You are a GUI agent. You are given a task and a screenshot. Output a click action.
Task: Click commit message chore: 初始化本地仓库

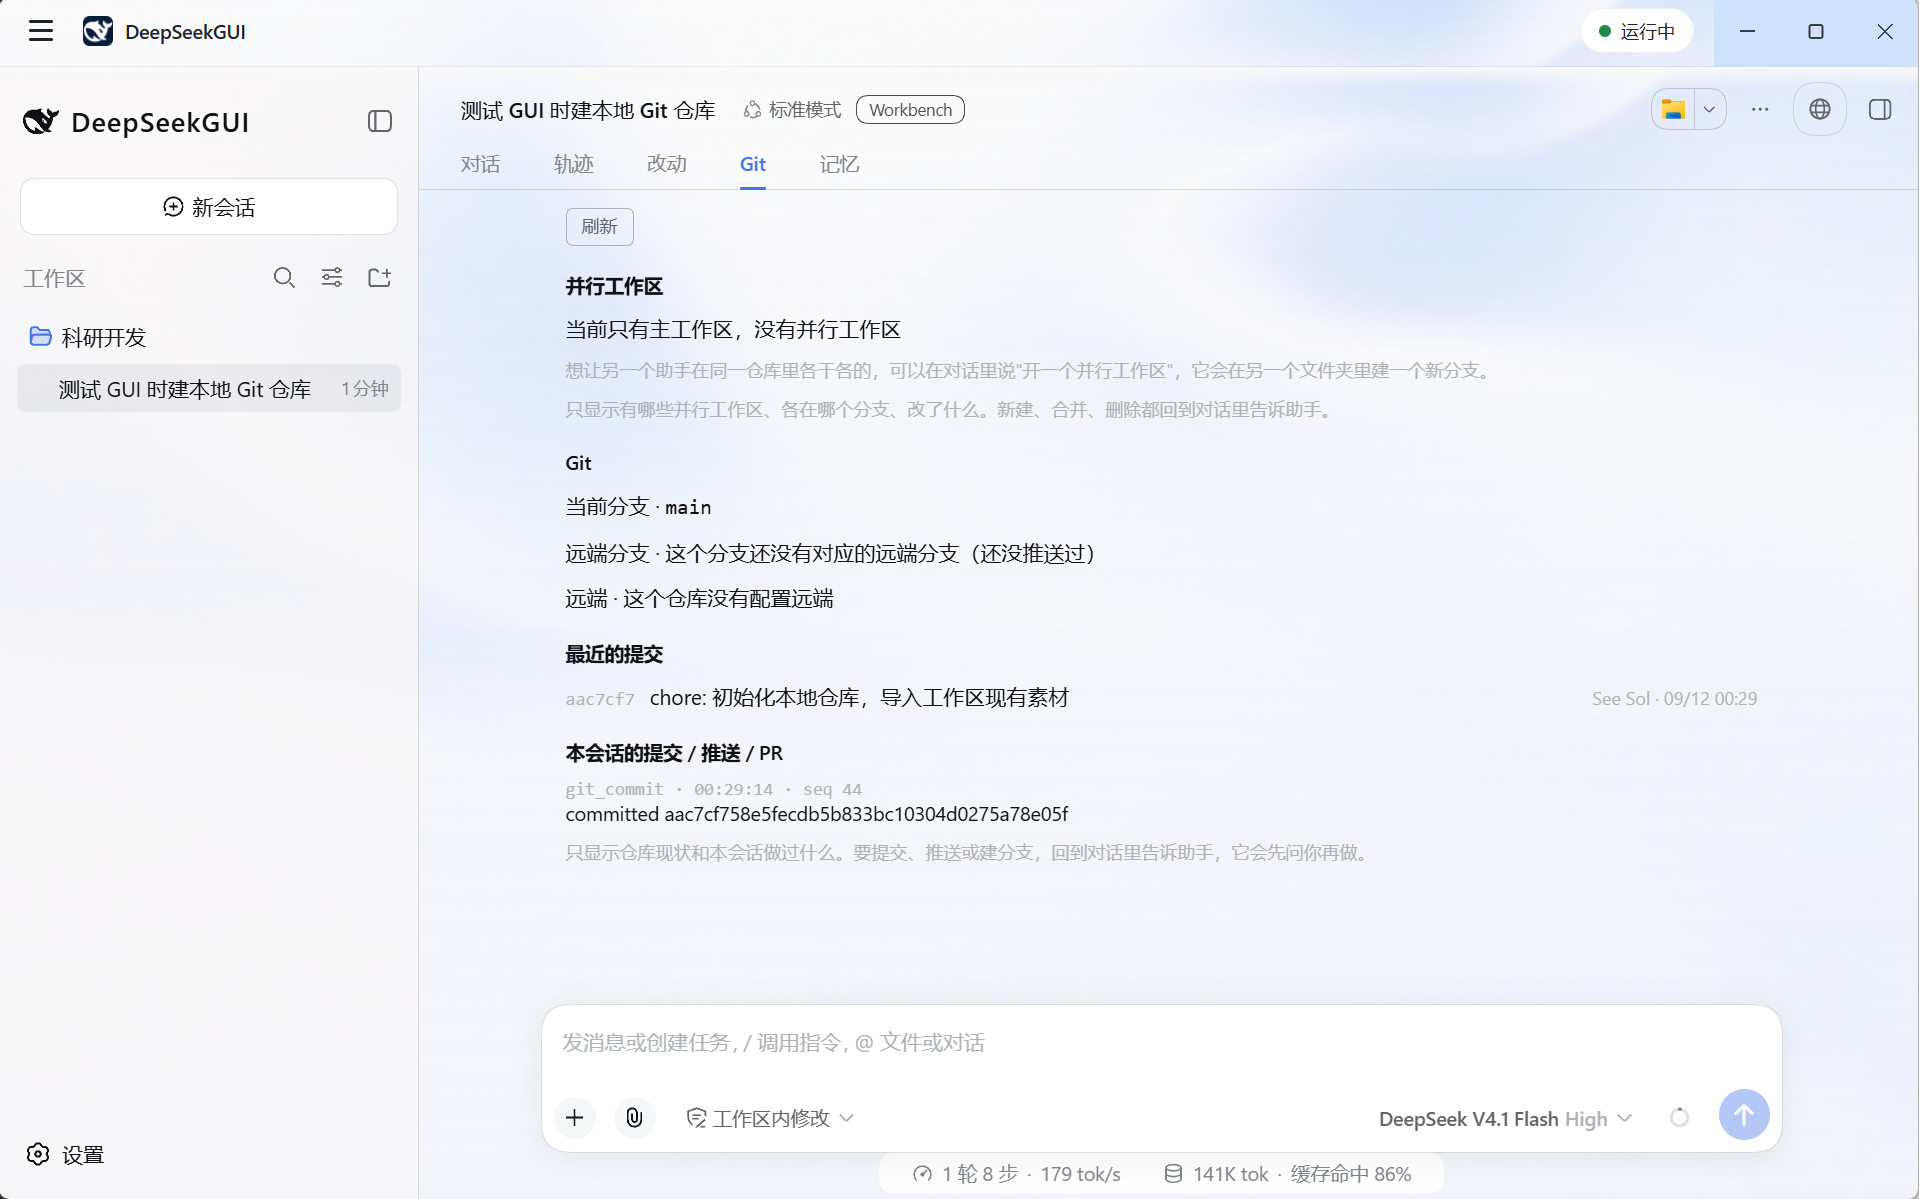click(859, 698)
